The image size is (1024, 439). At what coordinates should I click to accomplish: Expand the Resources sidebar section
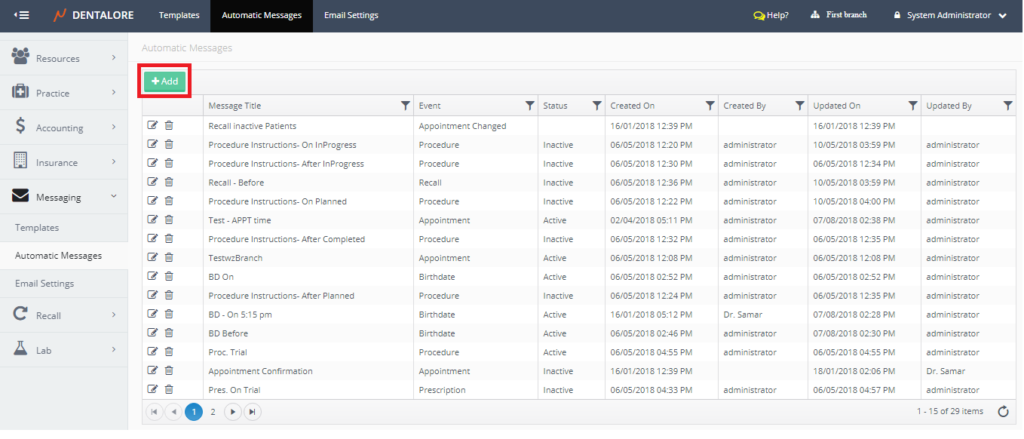64,59
